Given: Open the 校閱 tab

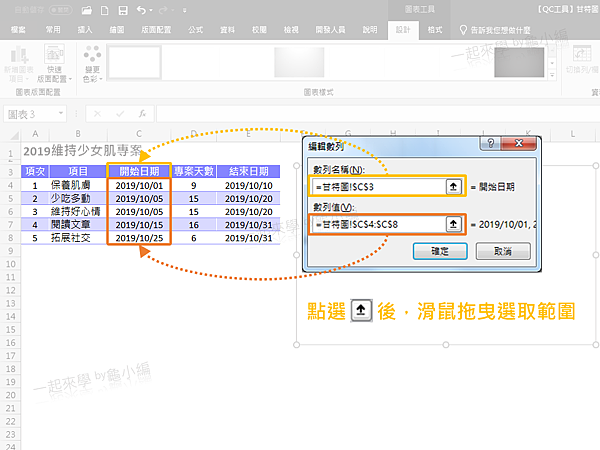Looking at the screenshot, I should pos(259,30).
